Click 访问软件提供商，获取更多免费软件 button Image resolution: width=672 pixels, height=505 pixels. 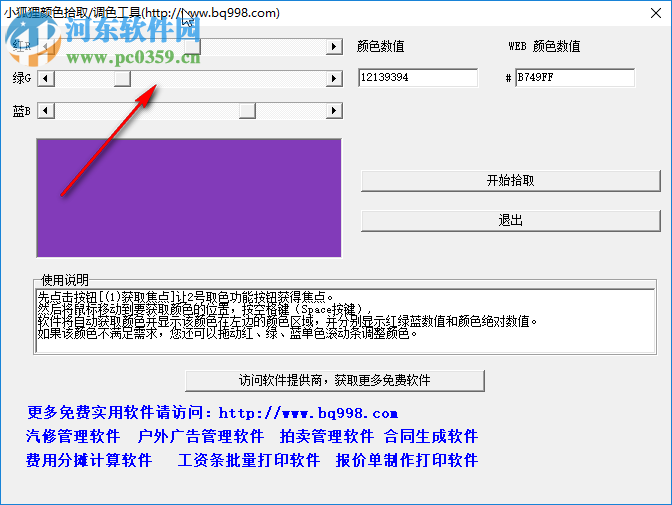(335, 381)
